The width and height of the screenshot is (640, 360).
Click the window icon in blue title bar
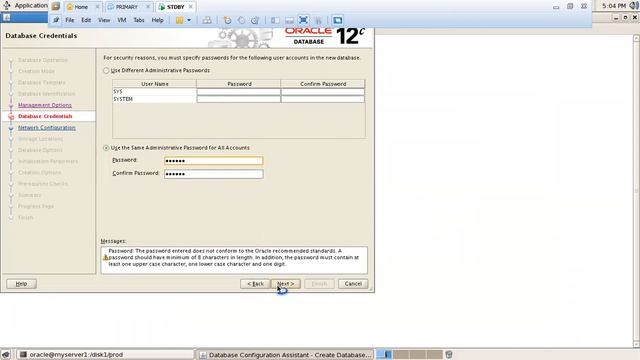[7, 18]
